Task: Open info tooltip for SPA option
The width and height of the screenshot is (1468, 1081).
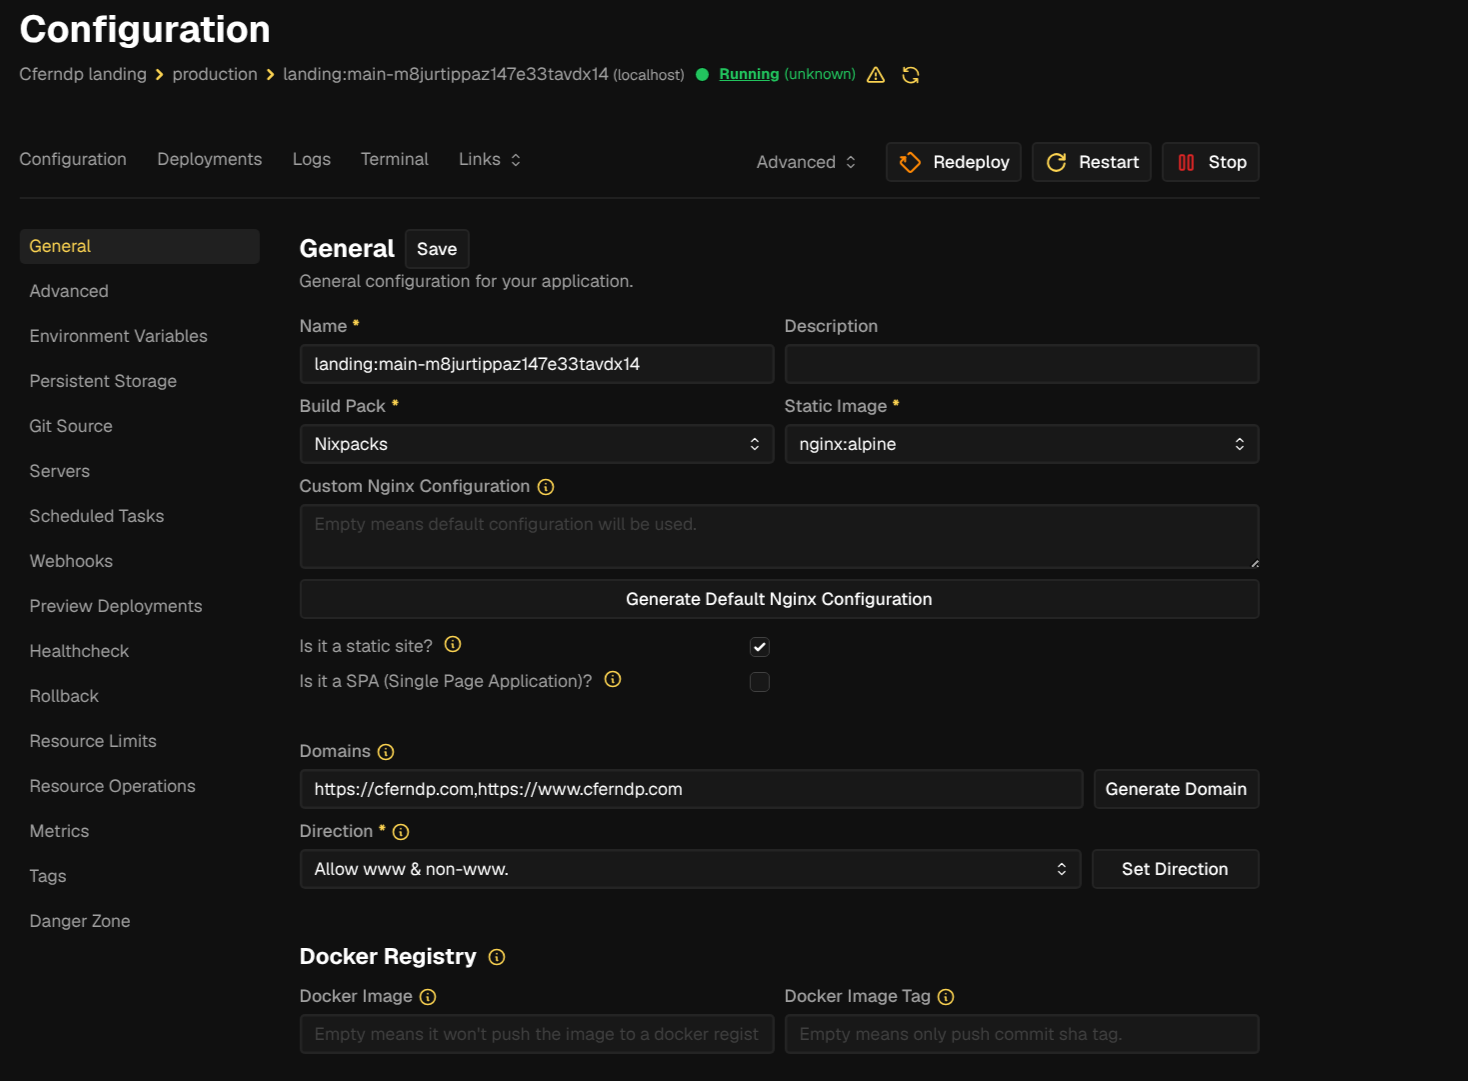Action: 613,680
